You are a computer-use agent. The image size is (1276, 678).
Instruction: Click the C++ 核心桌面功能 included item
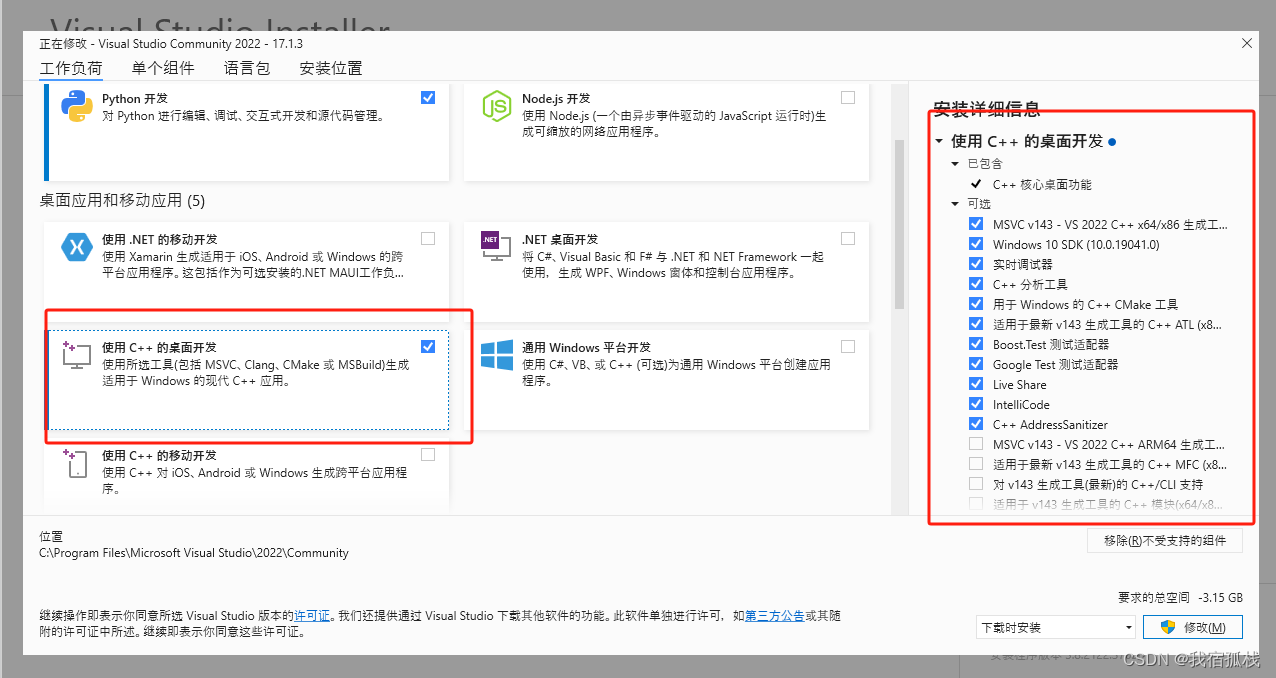[x=1042, y=184]
